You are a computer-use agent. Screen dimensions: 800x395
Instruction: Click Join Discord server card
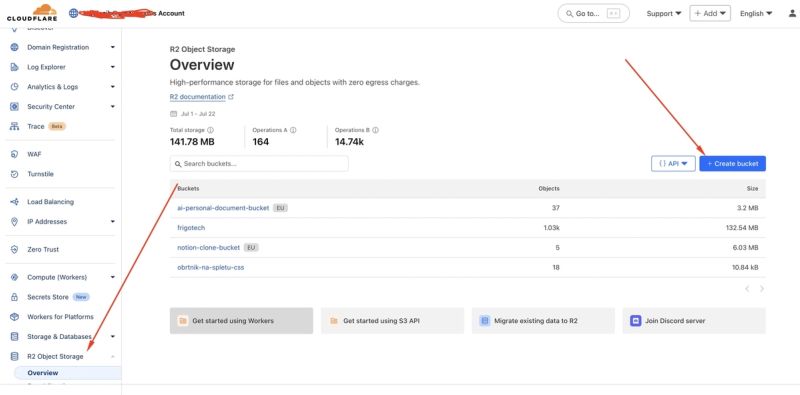(x=694, y=321)
